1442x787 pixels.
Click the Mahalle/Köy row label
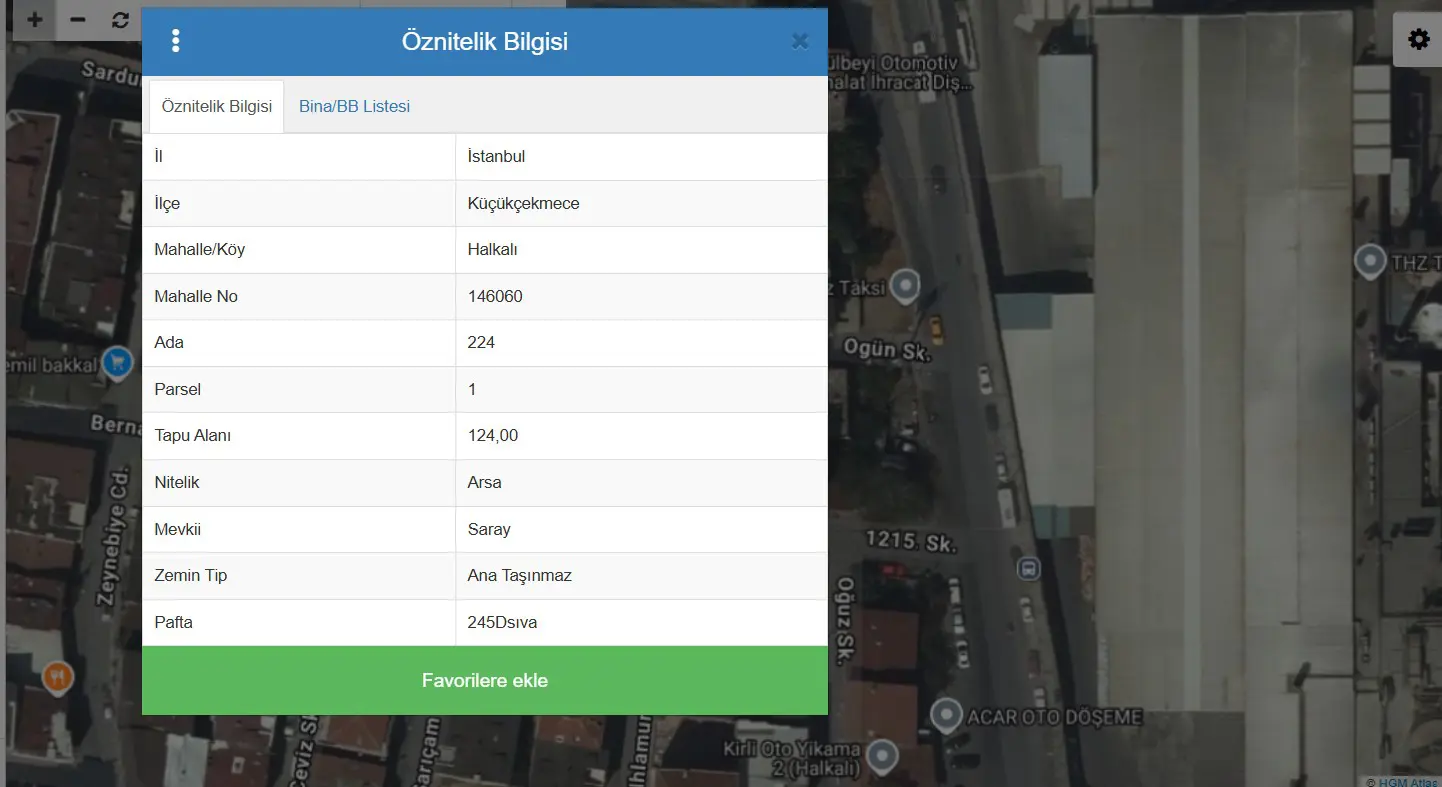click(199, 250)
